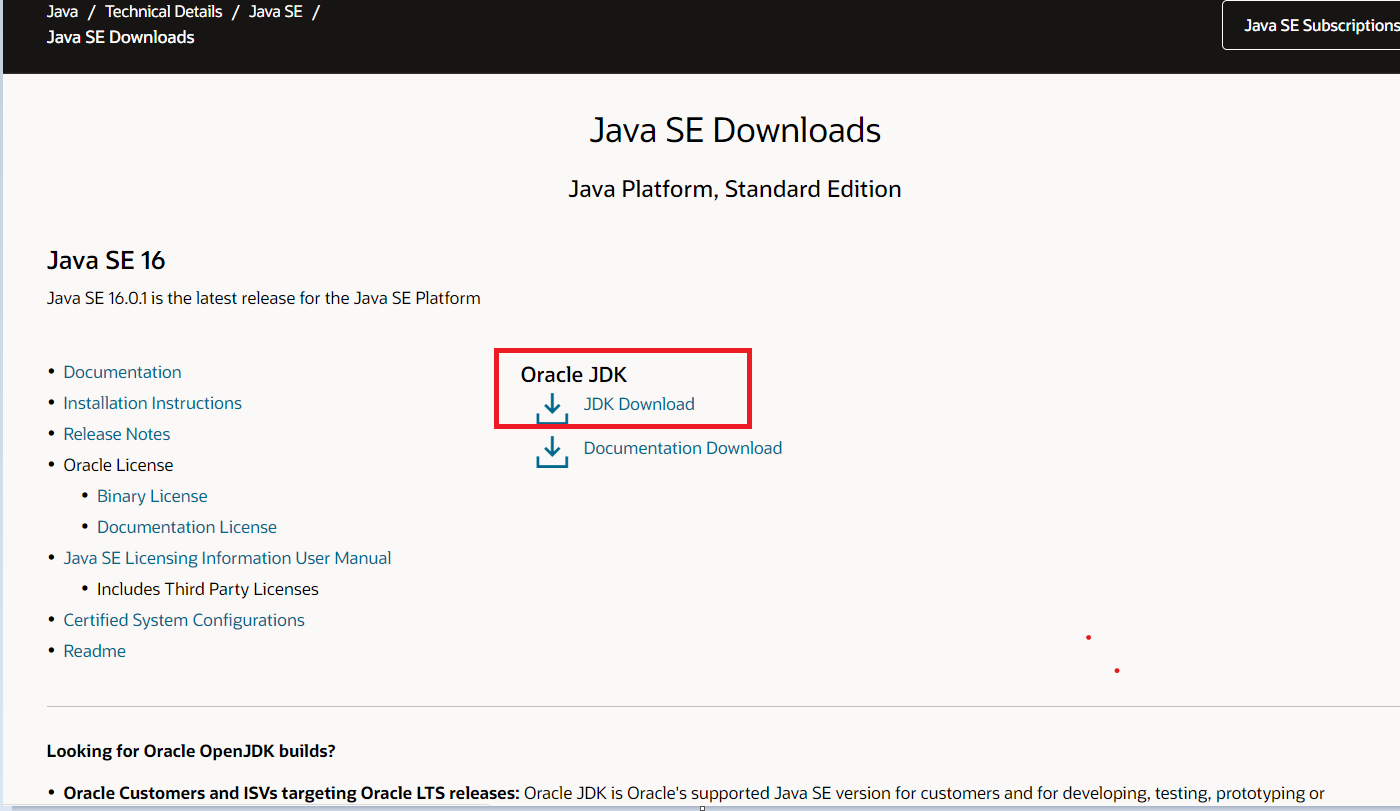
Task: Select Java SE Downloads breadcrumb item
Action: pos(120,37)
